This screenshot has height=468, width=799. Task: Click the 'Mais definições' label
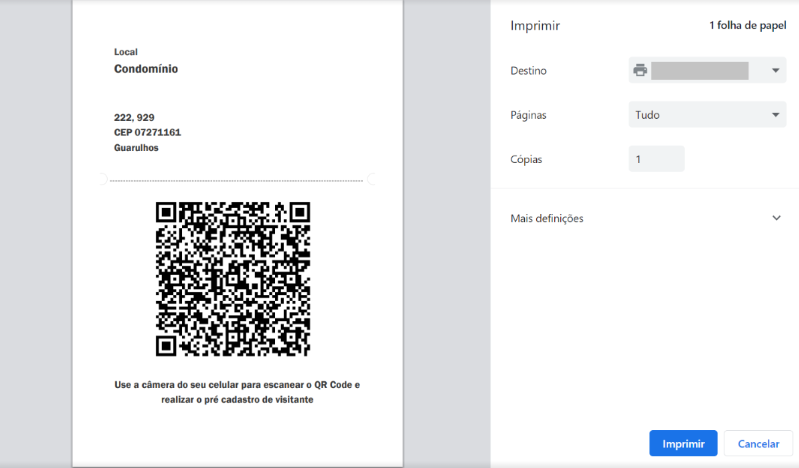(547, 218)
